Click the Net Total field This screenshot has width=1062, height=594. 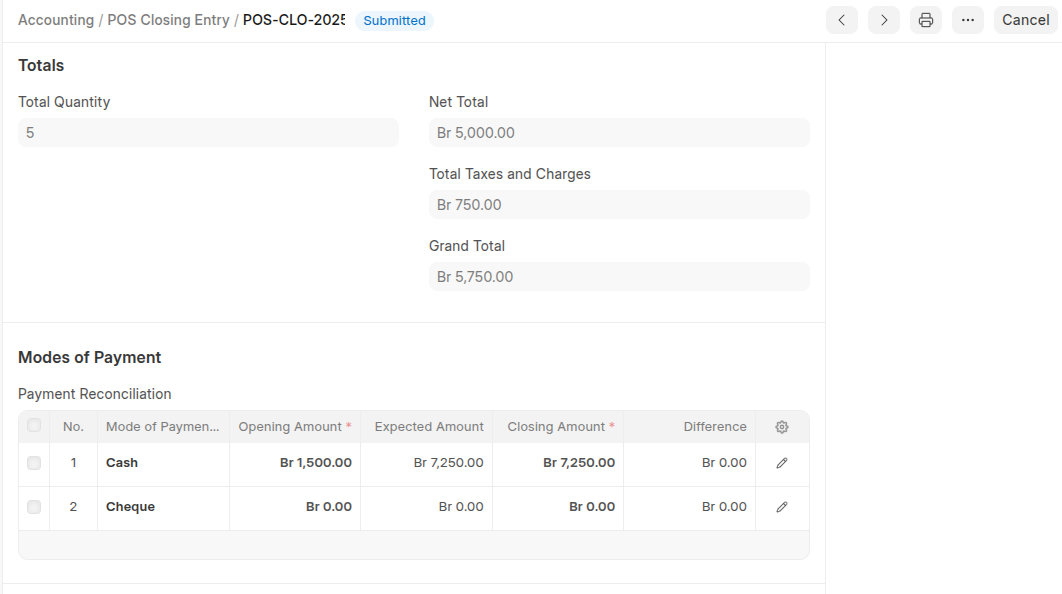pyautogui.click(x=619, y=133)
